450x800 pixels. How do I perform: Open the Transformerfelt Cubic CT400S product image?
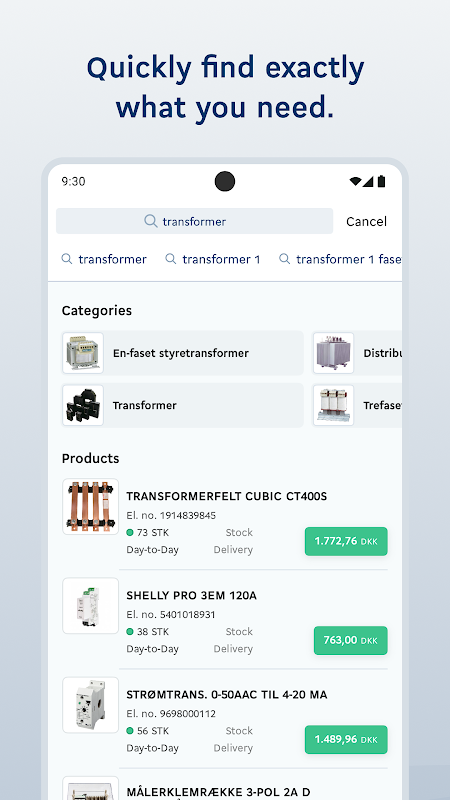[x=90, y=506]
